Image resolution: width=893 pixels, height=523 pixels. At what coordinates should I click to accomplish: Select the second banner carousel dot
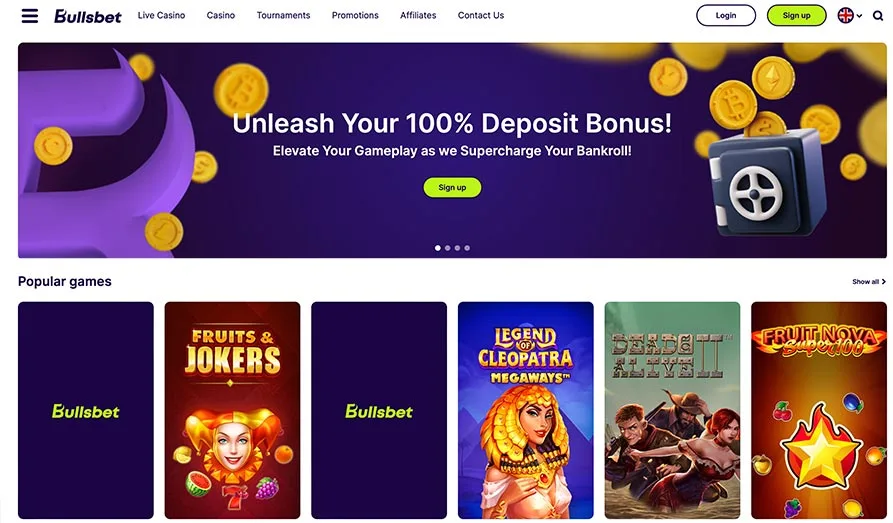448,248
